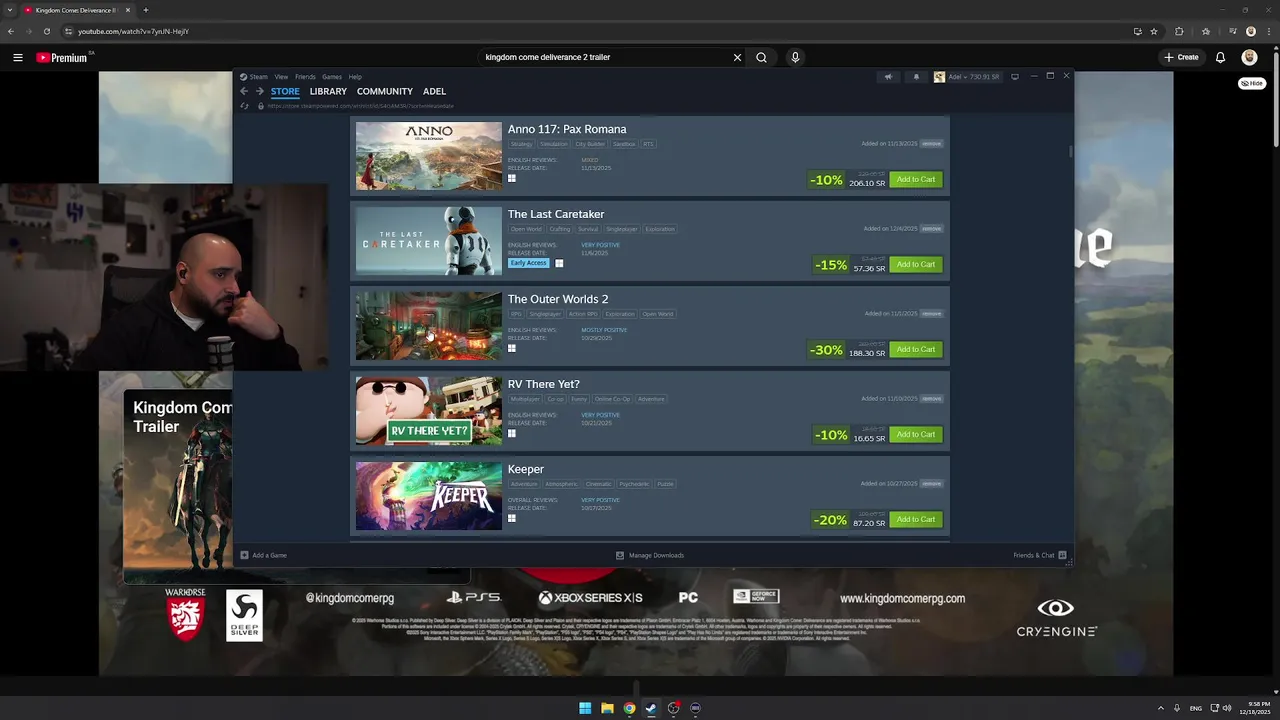This screenshot has height=720, width=1280.
Task: Switch to the COMMUNITY tab
Action: [x=385, y=91]
